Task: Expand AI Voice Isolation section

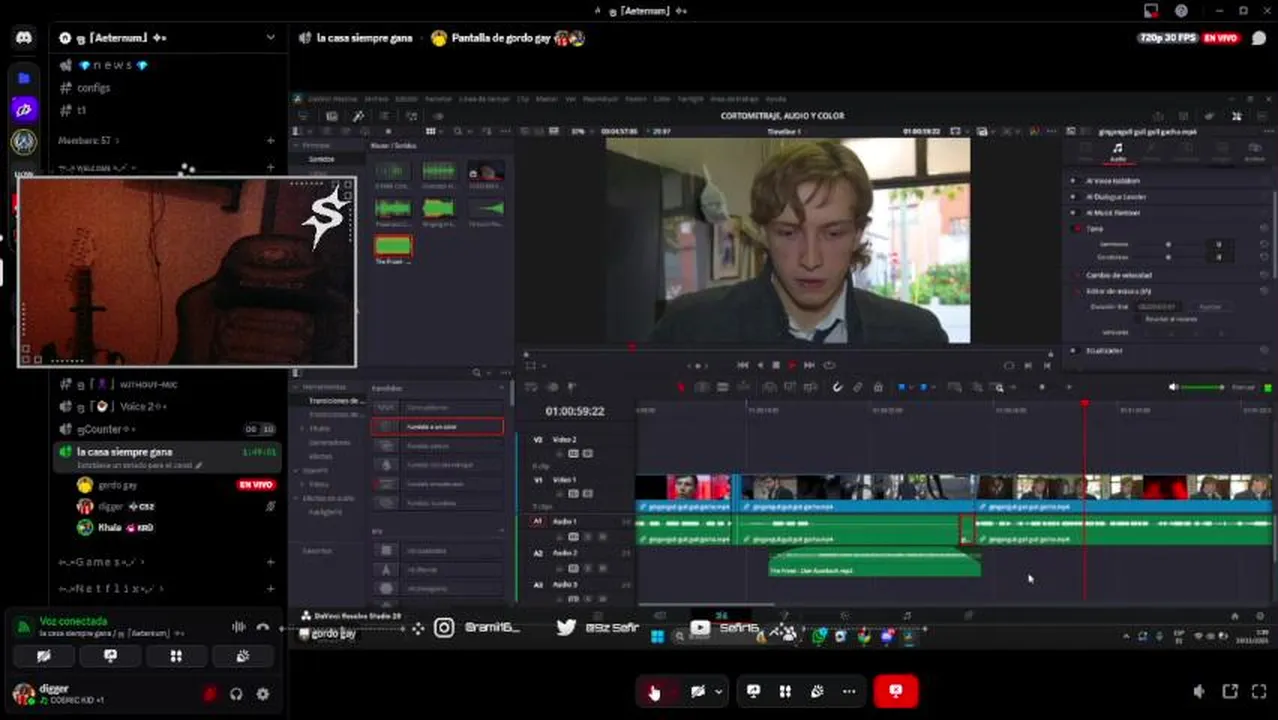Action: pyautogui.click(x=1113, y=181)
